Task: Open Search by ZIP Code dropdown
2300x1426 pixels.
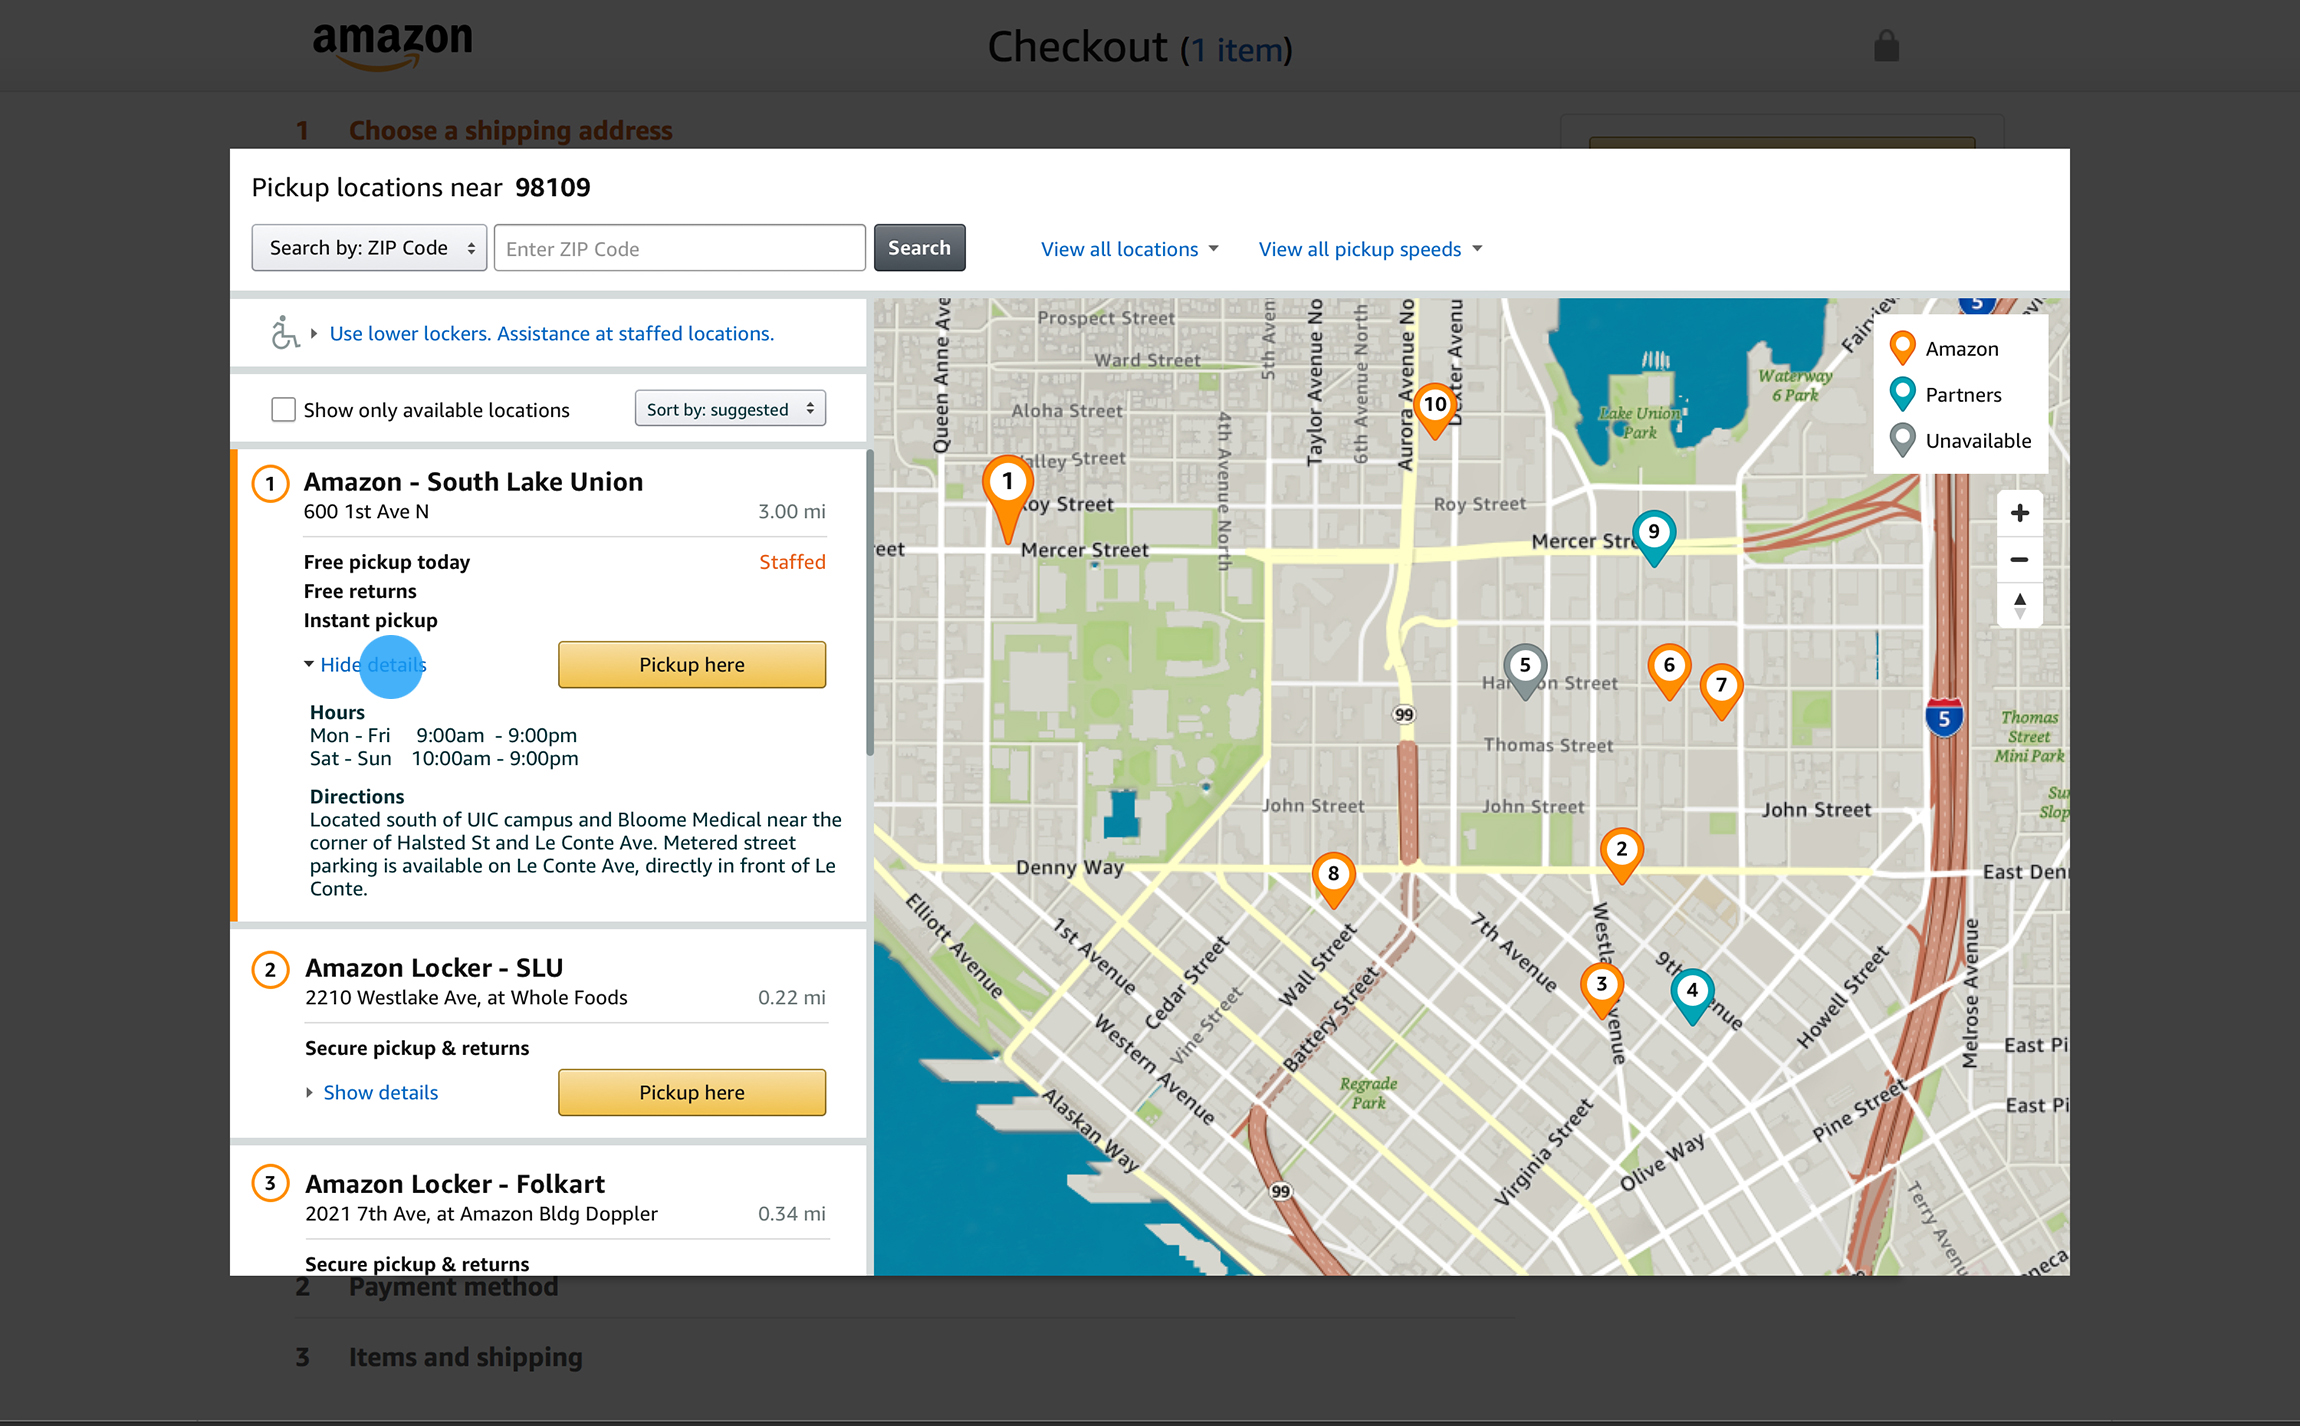Action: [369, 248]
